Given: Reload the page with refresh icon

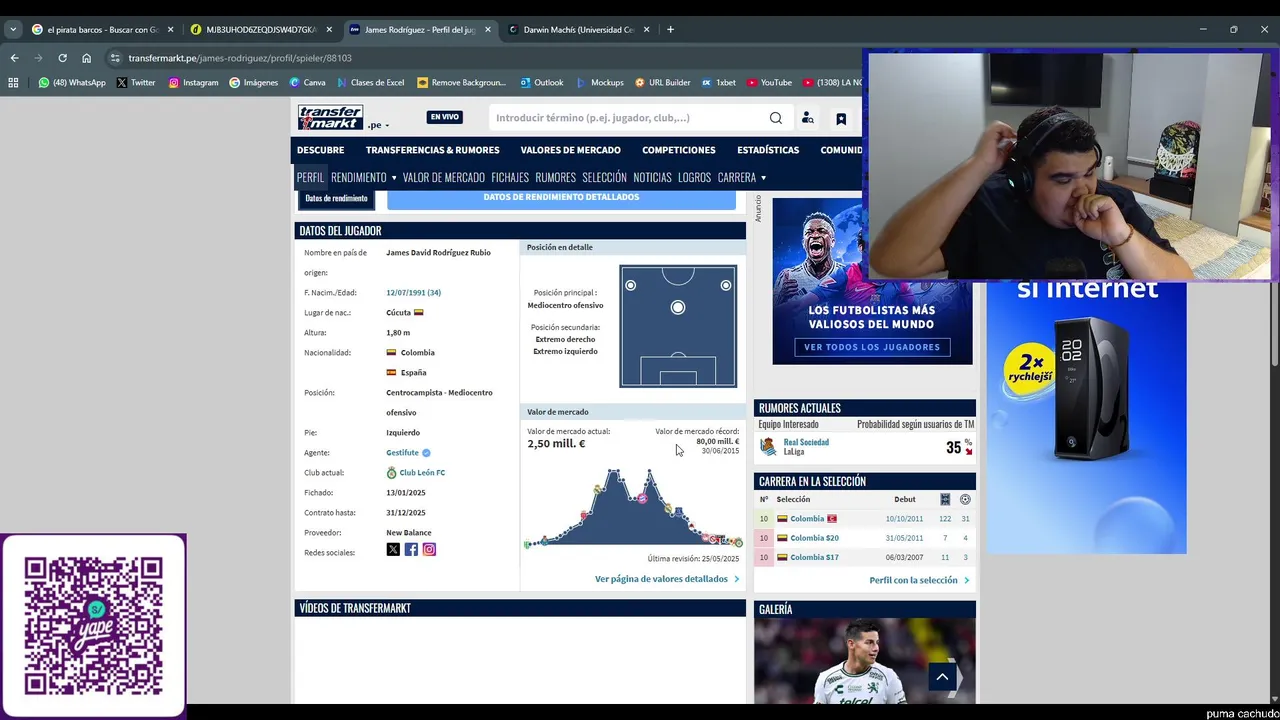Looking at the screenshot, I should (62, 58).
